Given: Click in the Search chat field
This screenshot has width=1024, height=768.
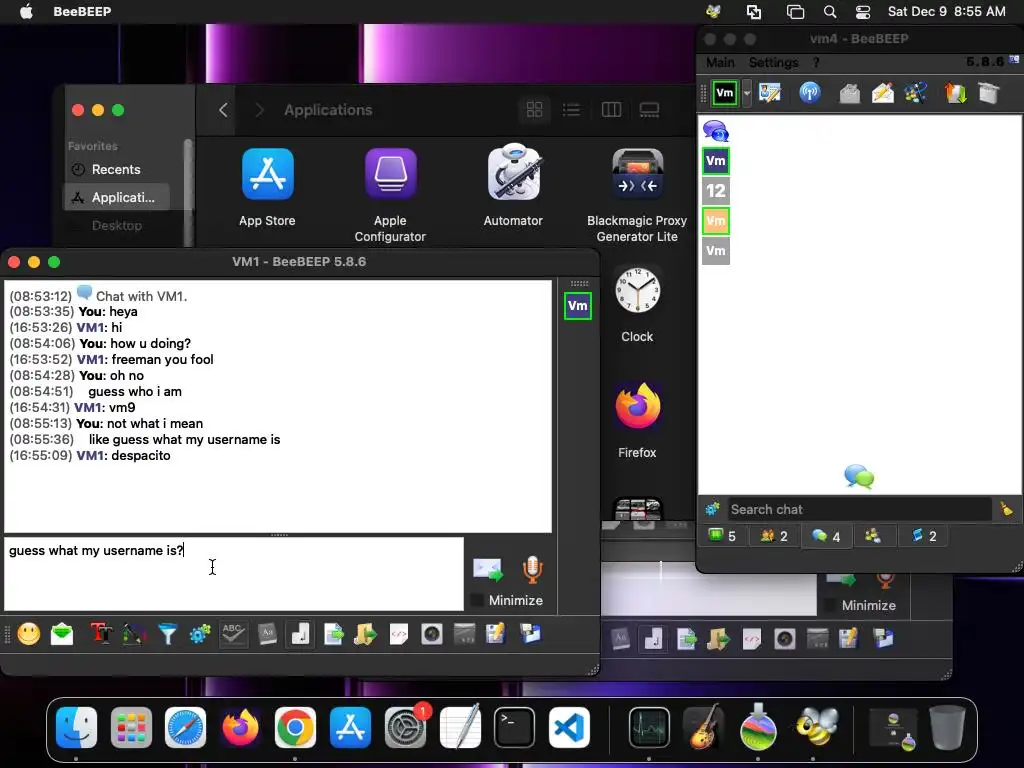Looking at the screenshot, I should click(x=860, y=509).
